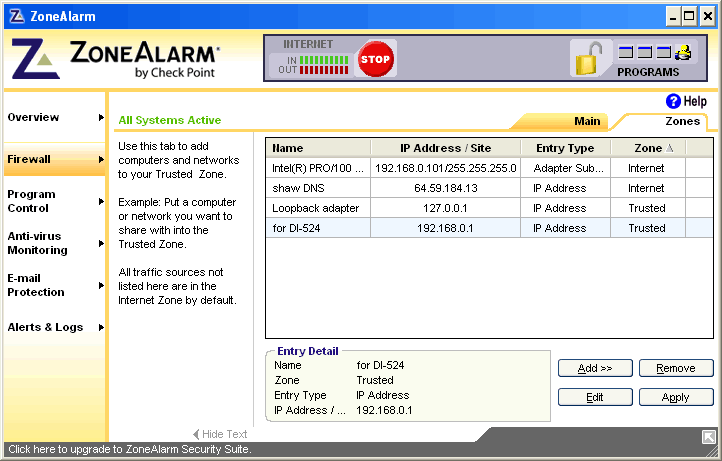
Task: Expand the Firewall menu arrow
Action: (101, 159)
